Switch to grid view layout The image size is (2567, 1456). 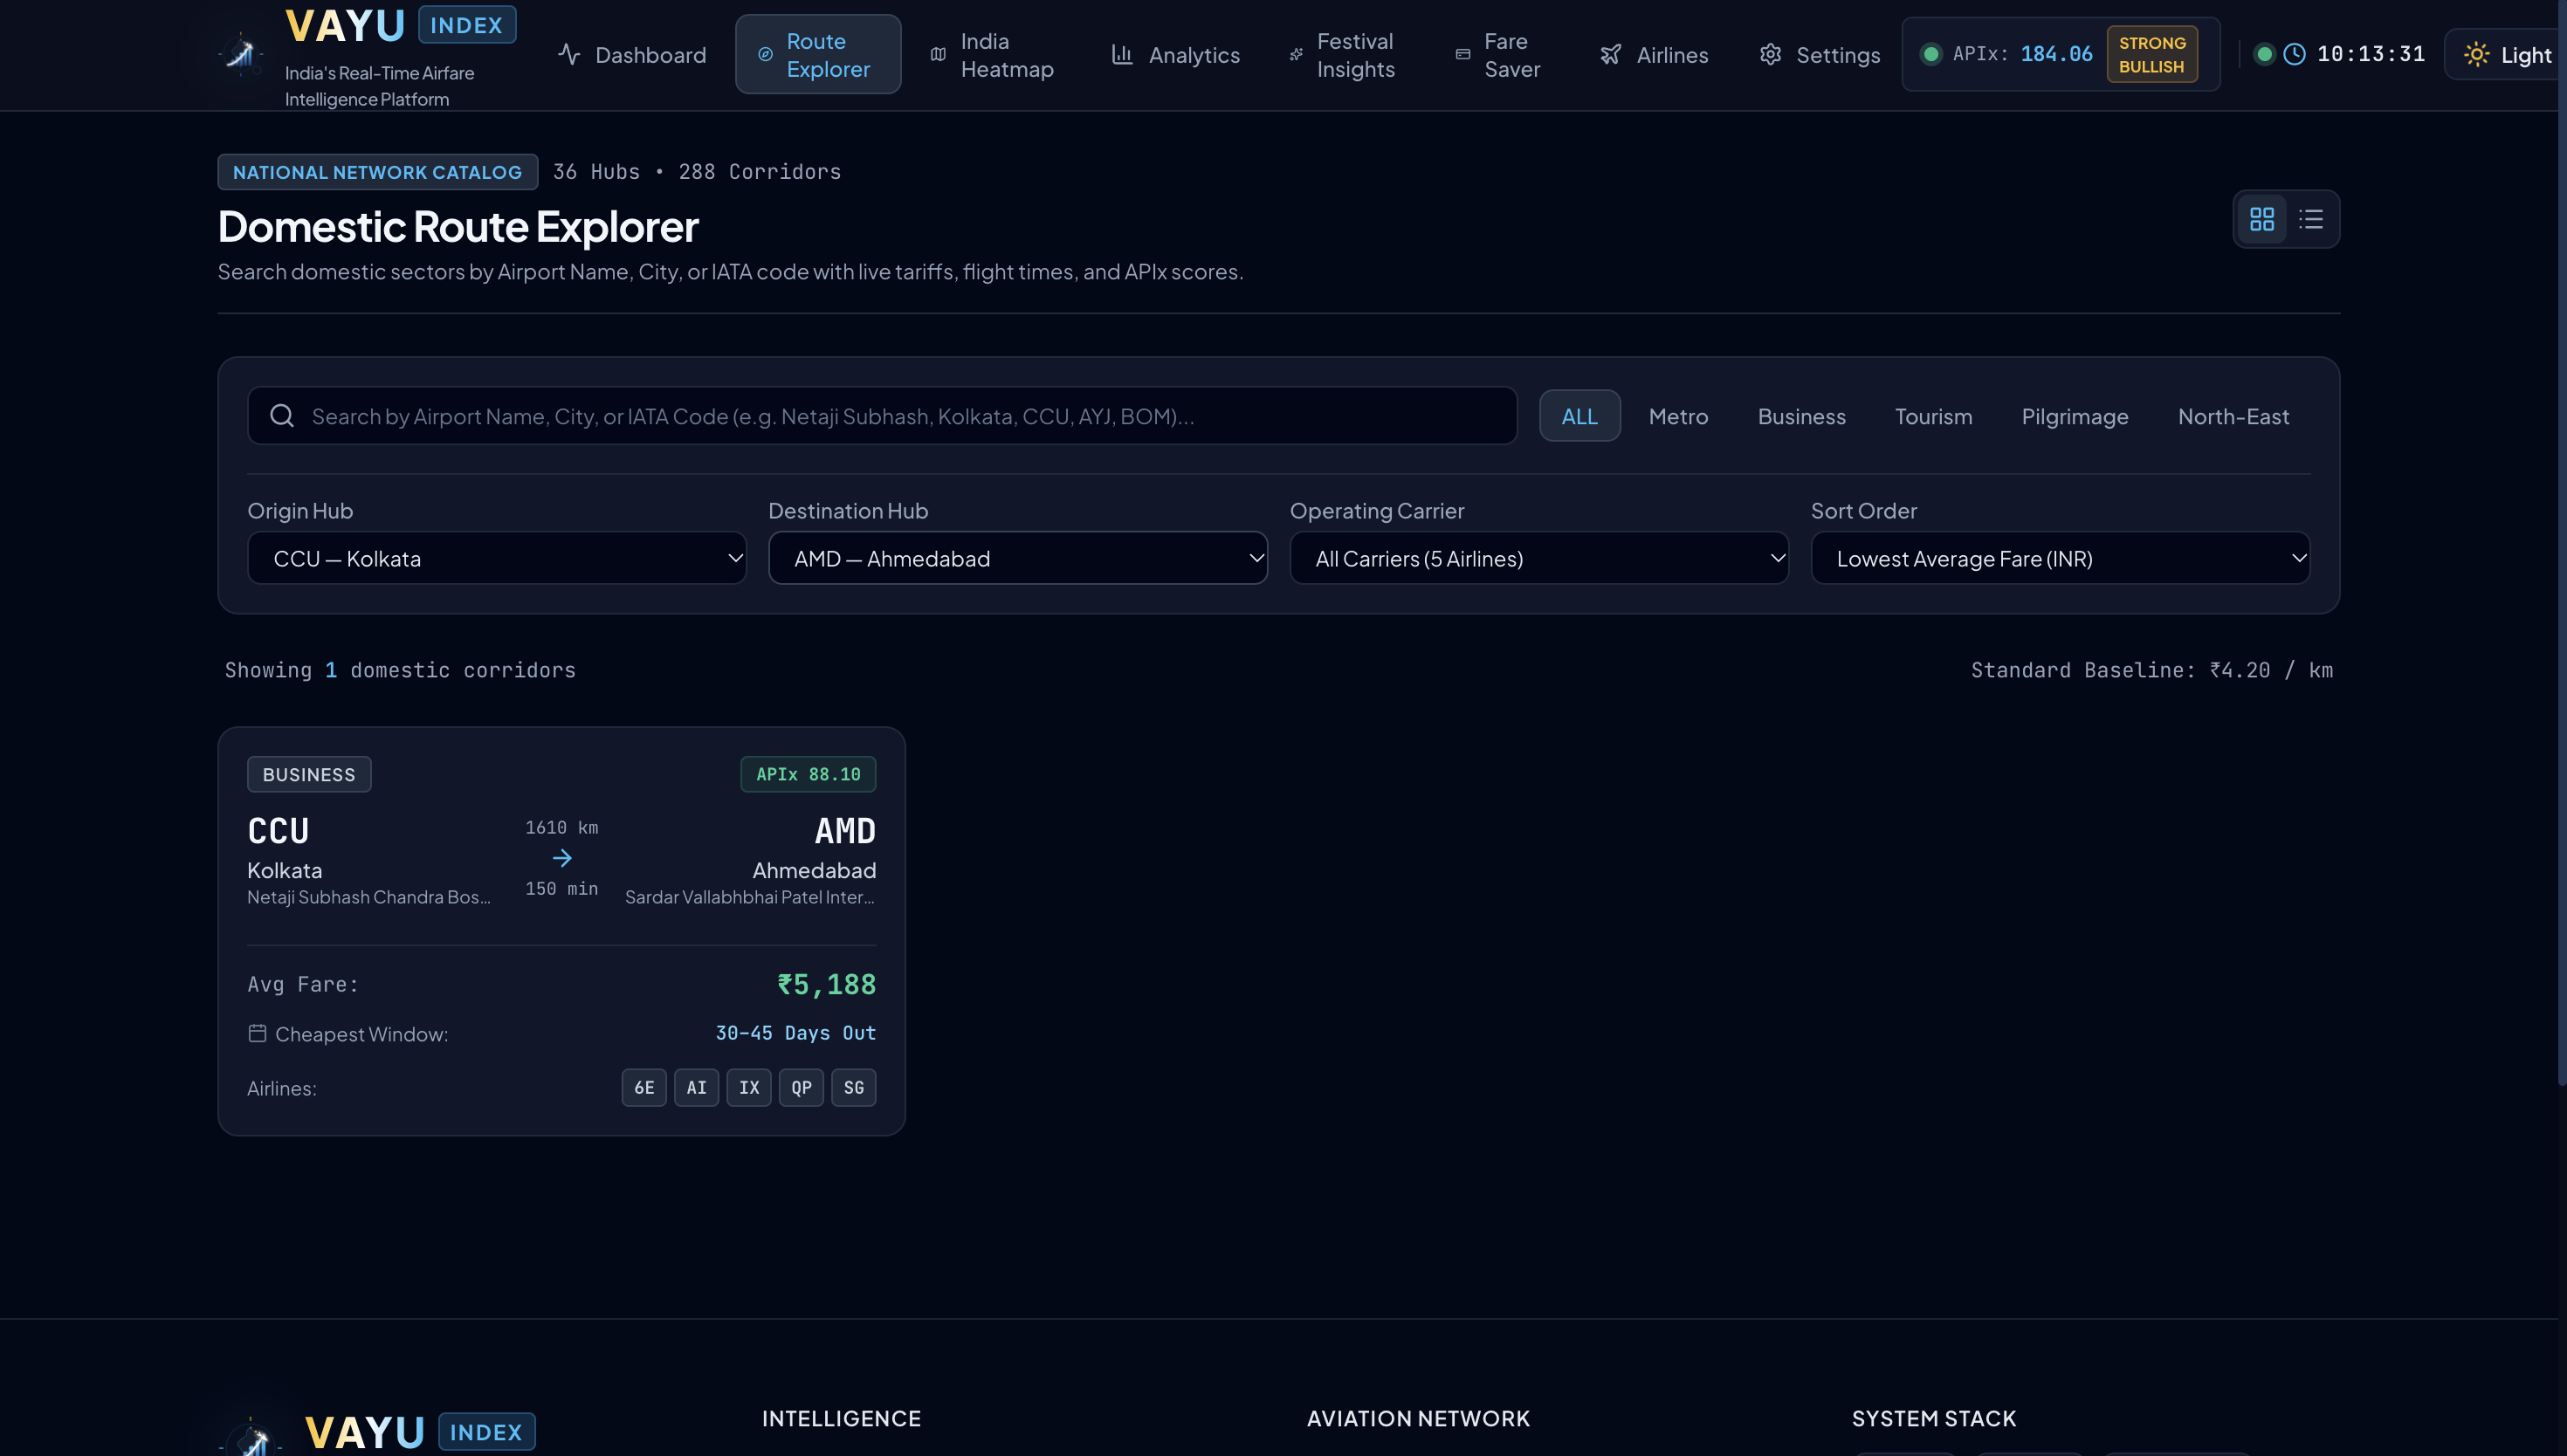click(x=2262, y=219)
